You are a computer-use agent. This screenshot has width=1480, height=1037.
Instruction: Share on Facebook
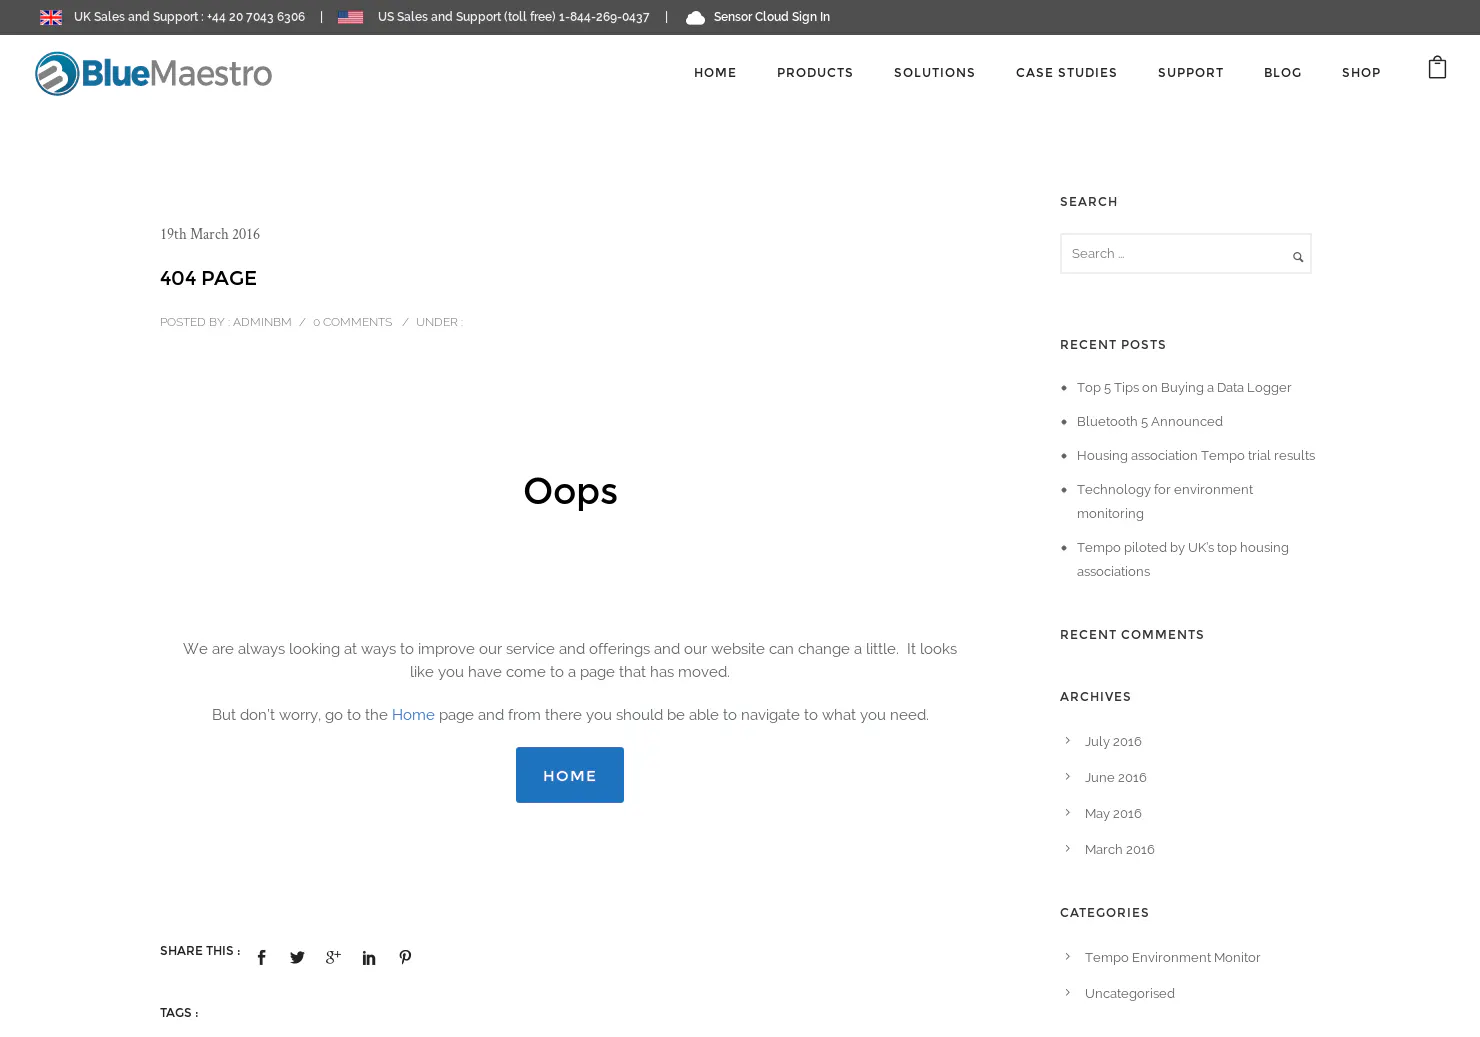(261, 957)
